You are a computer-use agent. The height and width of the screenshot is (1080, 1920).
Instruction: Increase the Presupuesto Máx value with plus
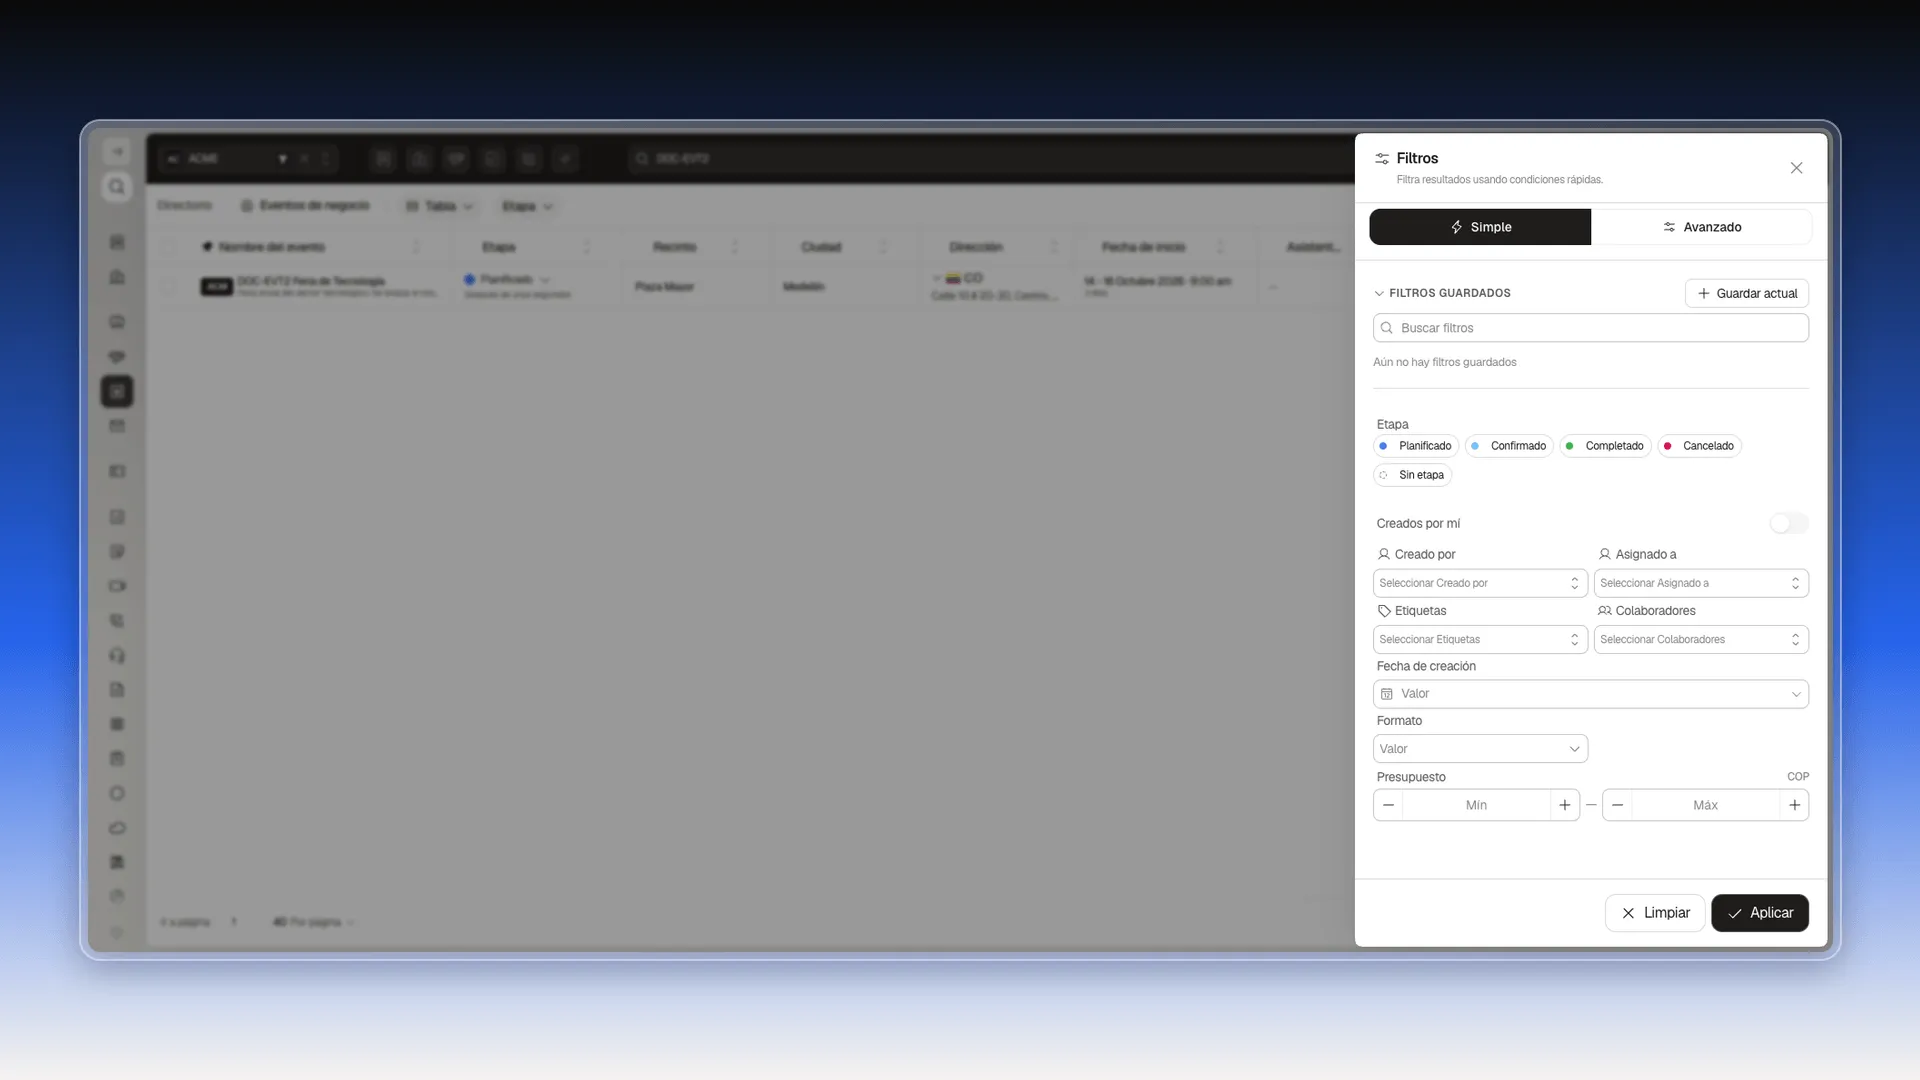1794,805
